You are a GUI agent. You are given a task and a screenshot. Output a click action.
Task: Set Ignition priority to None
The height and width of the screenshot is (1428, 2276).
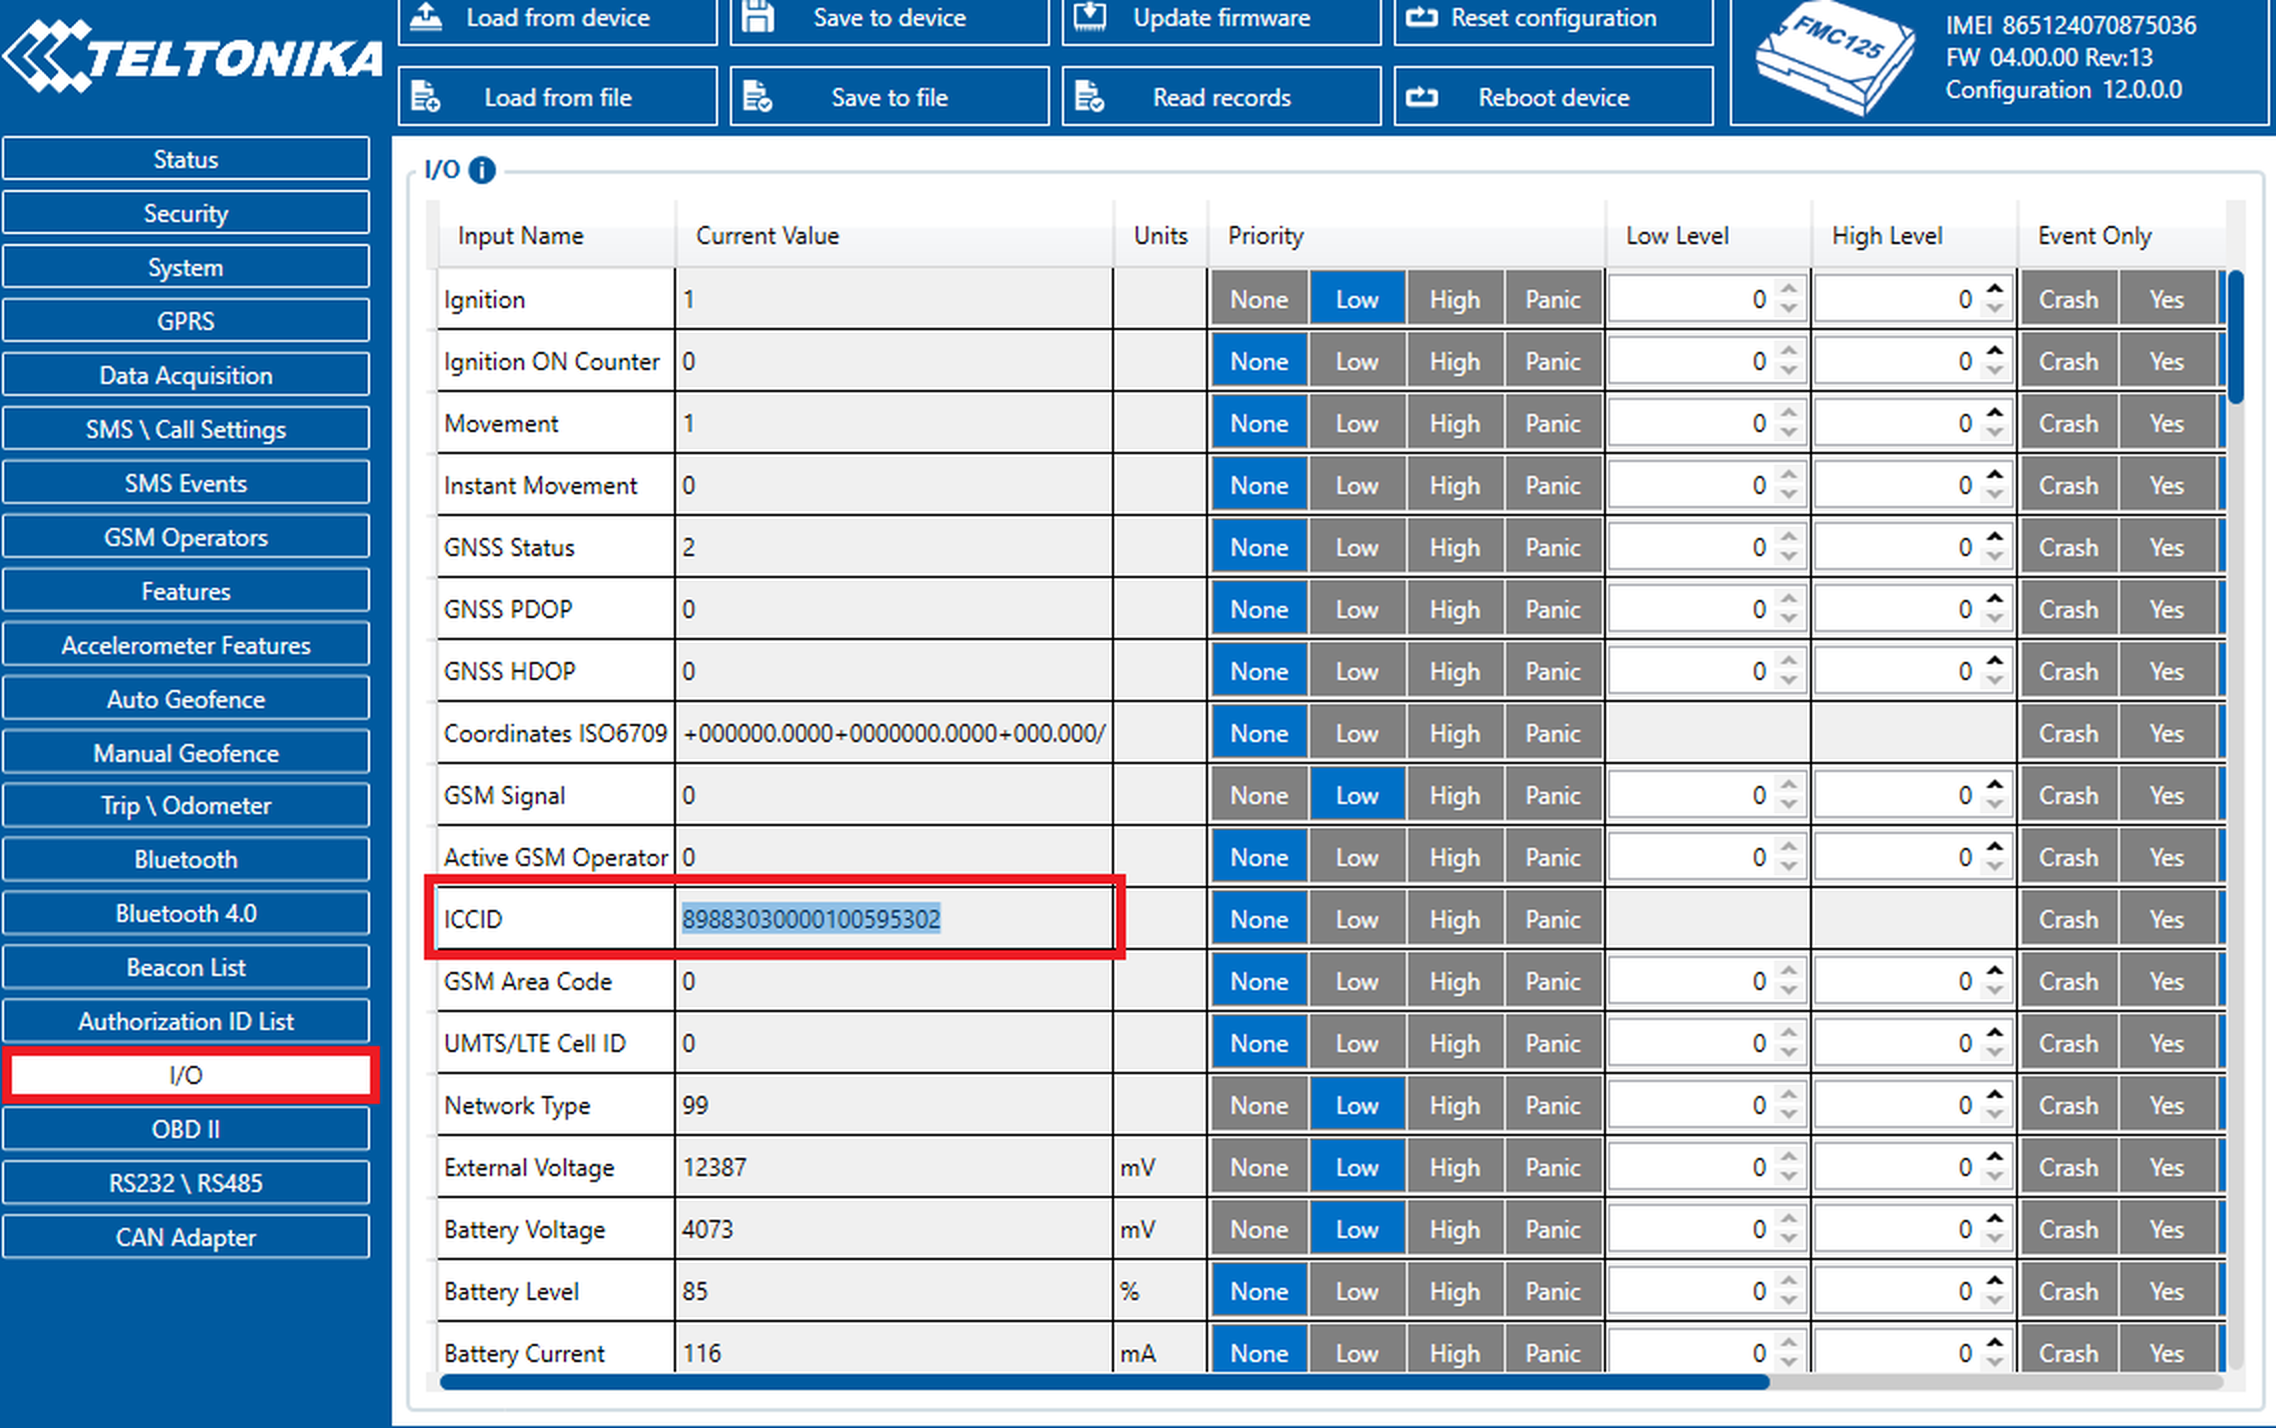coord(1259,299)
